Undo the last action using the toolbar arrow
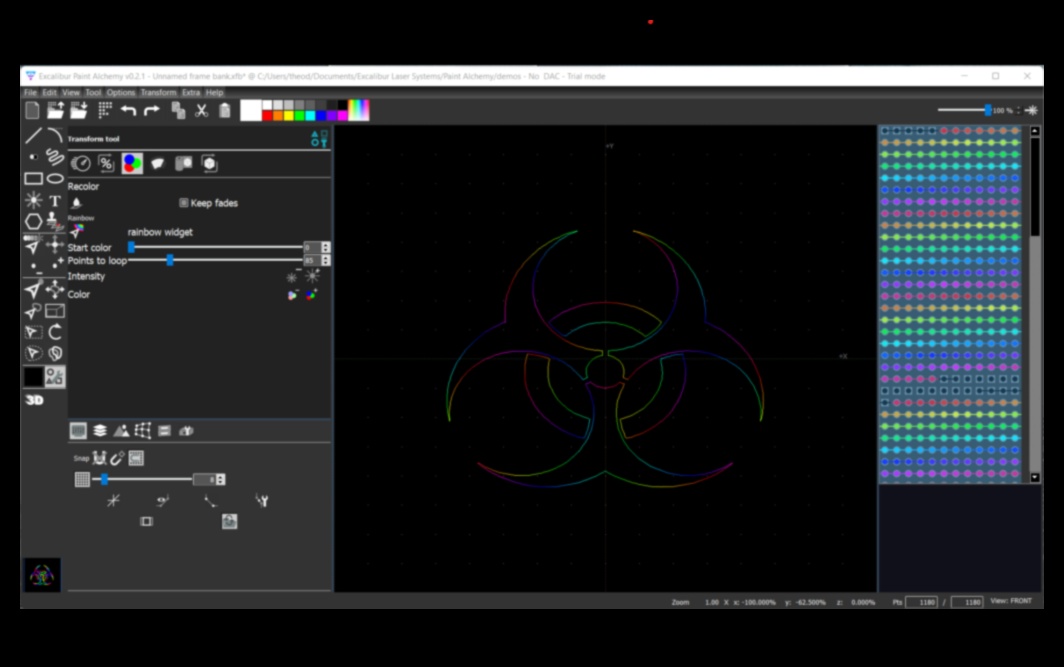The image size is (1064, 667). [x=131, y=111]
